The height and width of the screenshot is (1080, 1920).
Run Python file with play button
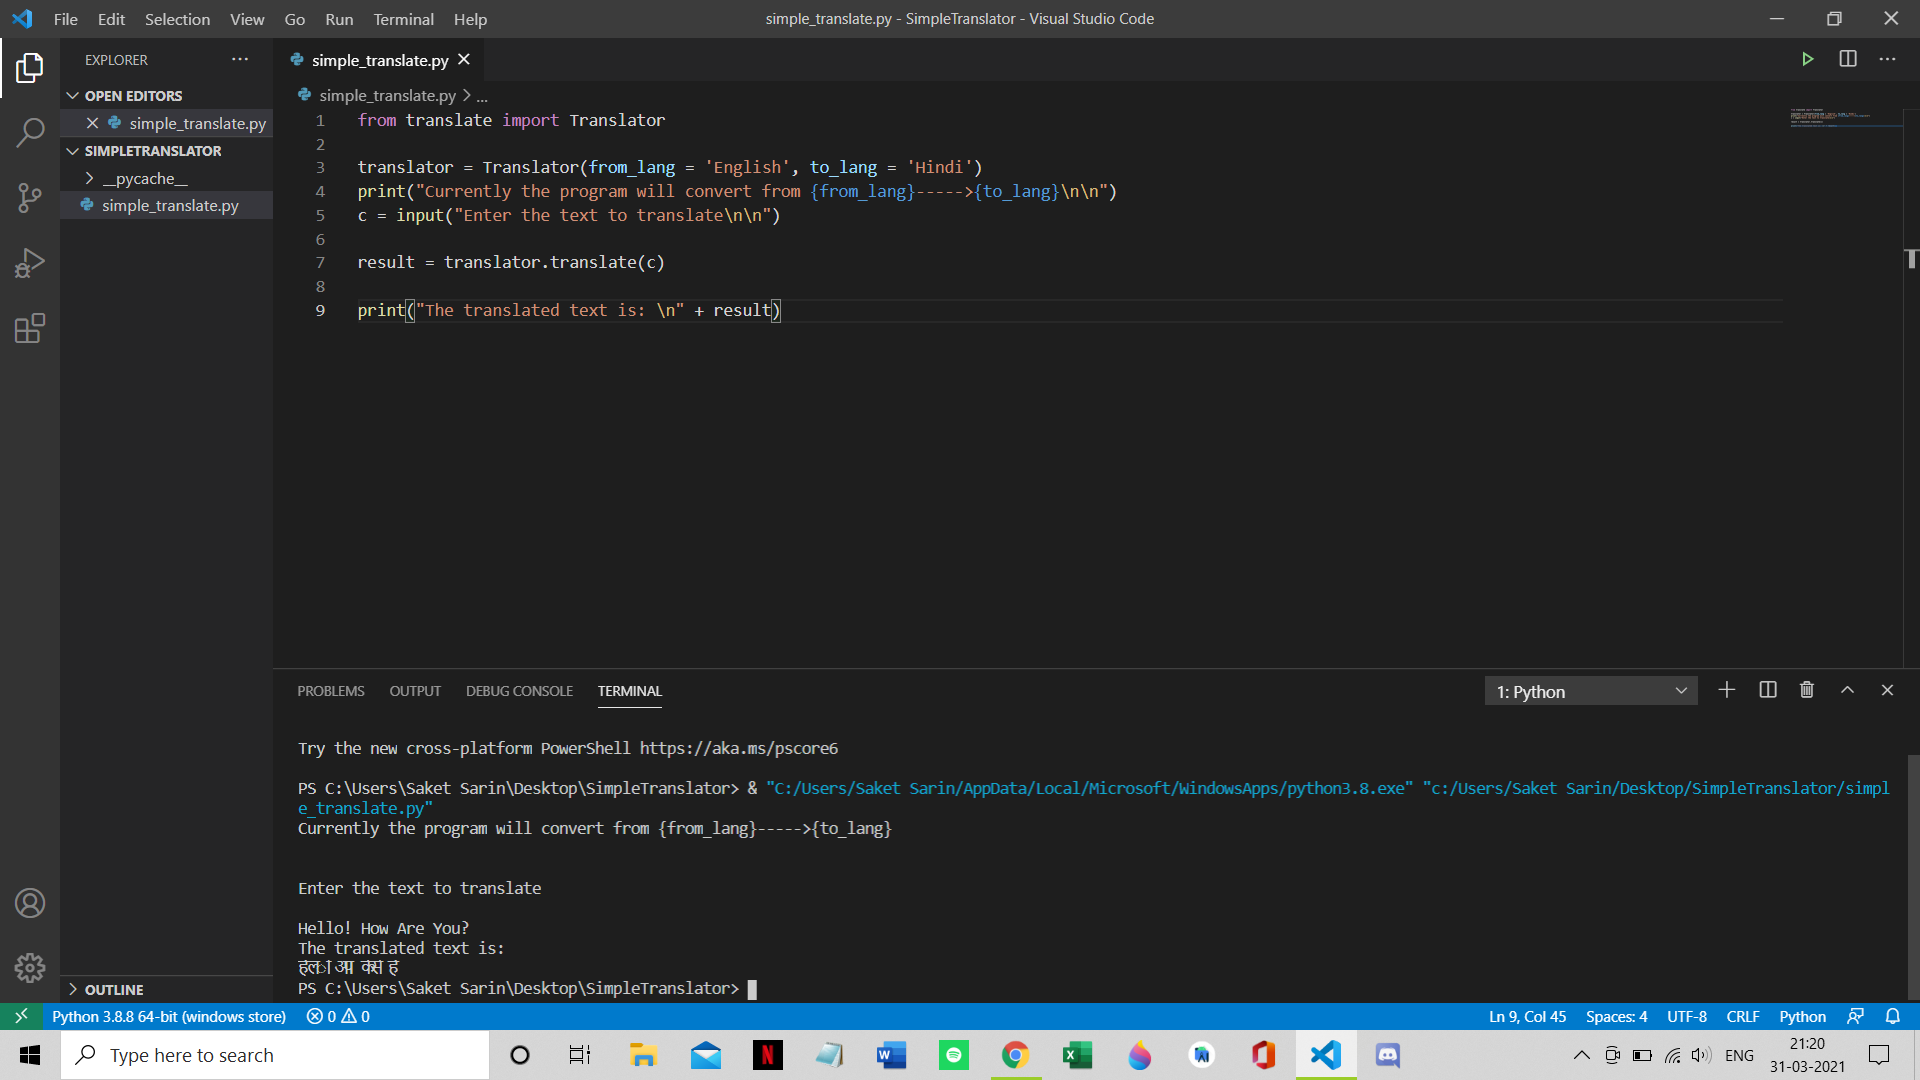coord(1807,59)
